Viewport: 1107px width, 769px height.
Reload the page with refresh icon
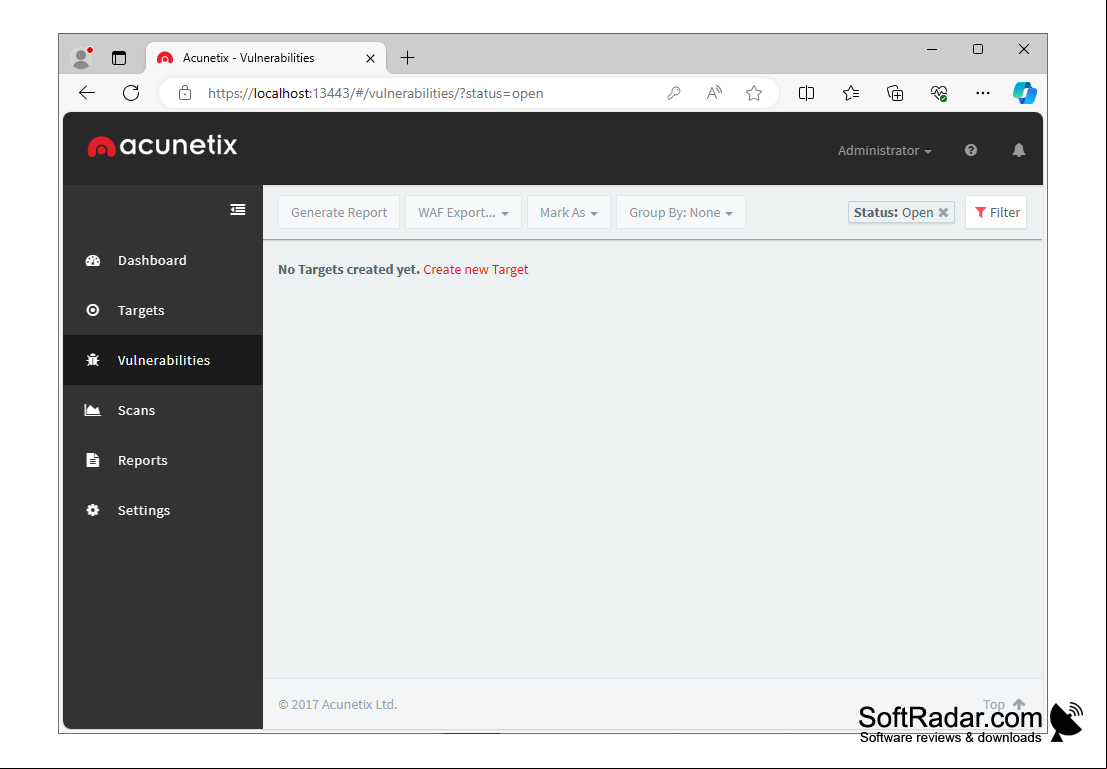coord(131,93)
